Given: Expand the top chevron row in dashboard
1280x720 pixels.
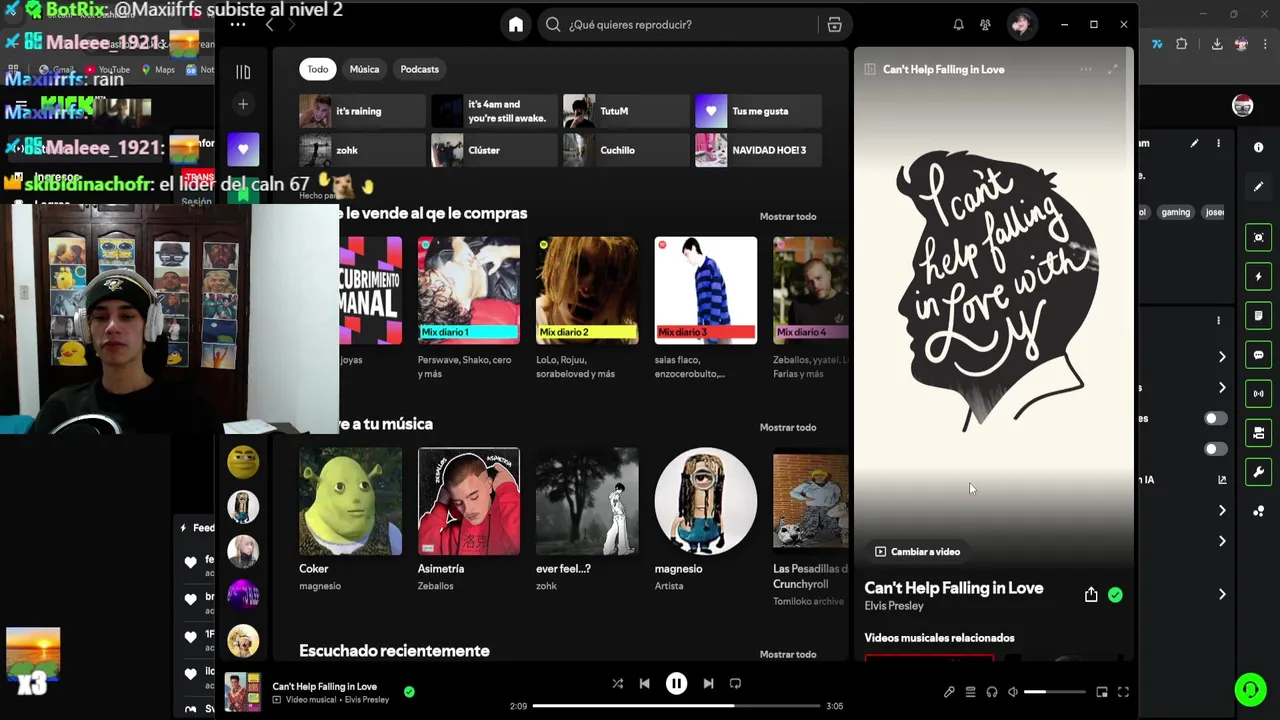Looking at the screenshot, I should tap(1222, 357).
